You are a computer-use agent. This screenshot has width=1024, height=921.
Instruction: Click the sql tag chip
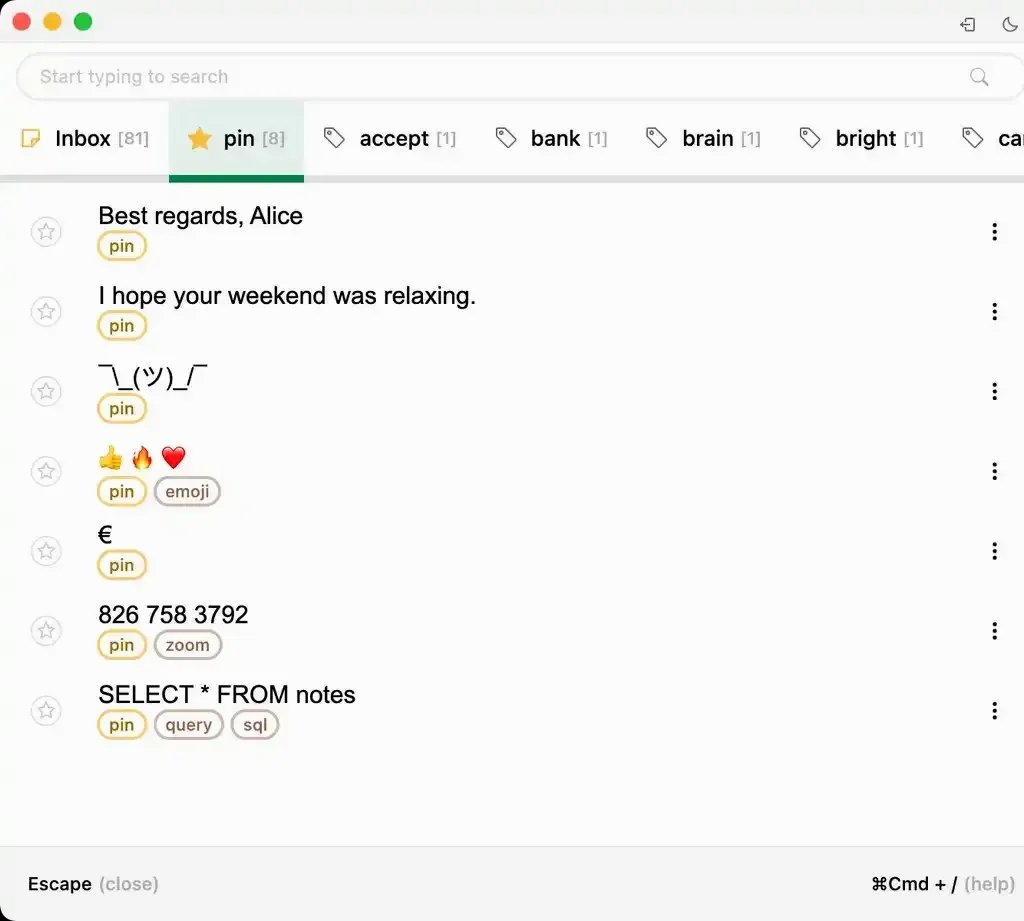[x=255, y=725]
